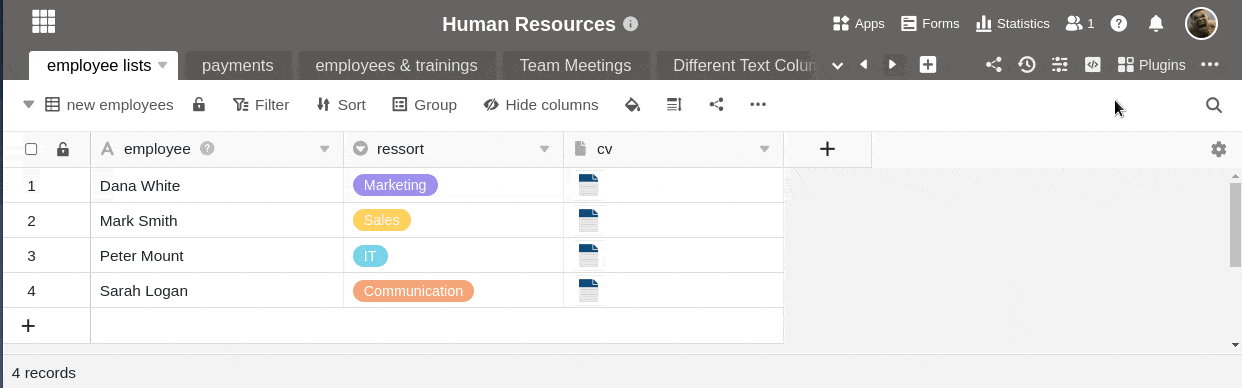This screenshot has height=388, width=1242.
Task: Open Hide columns options
Action: coord(541,104)
